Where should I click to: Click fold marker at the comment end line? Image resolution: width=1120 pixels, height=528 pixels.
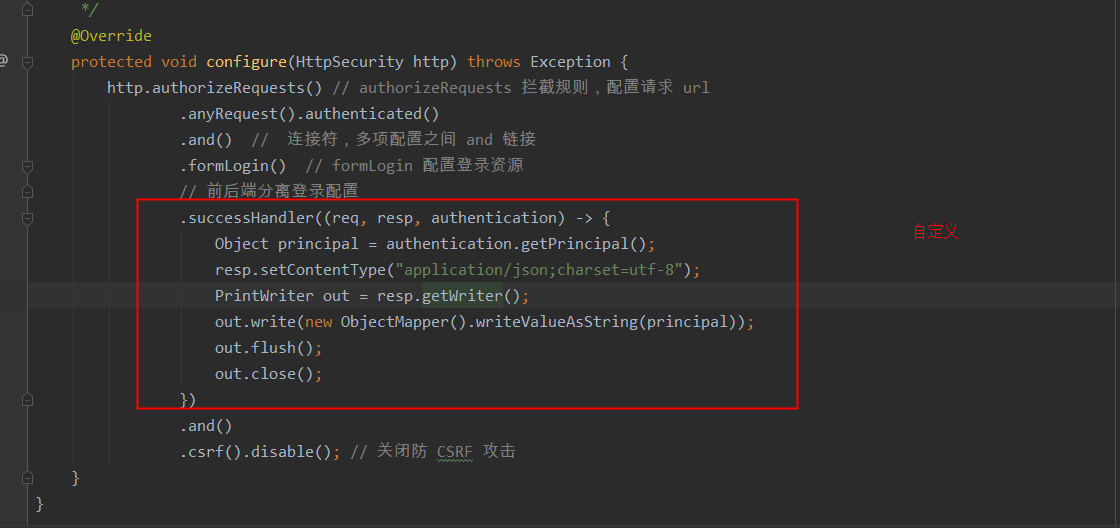point(27,10)
